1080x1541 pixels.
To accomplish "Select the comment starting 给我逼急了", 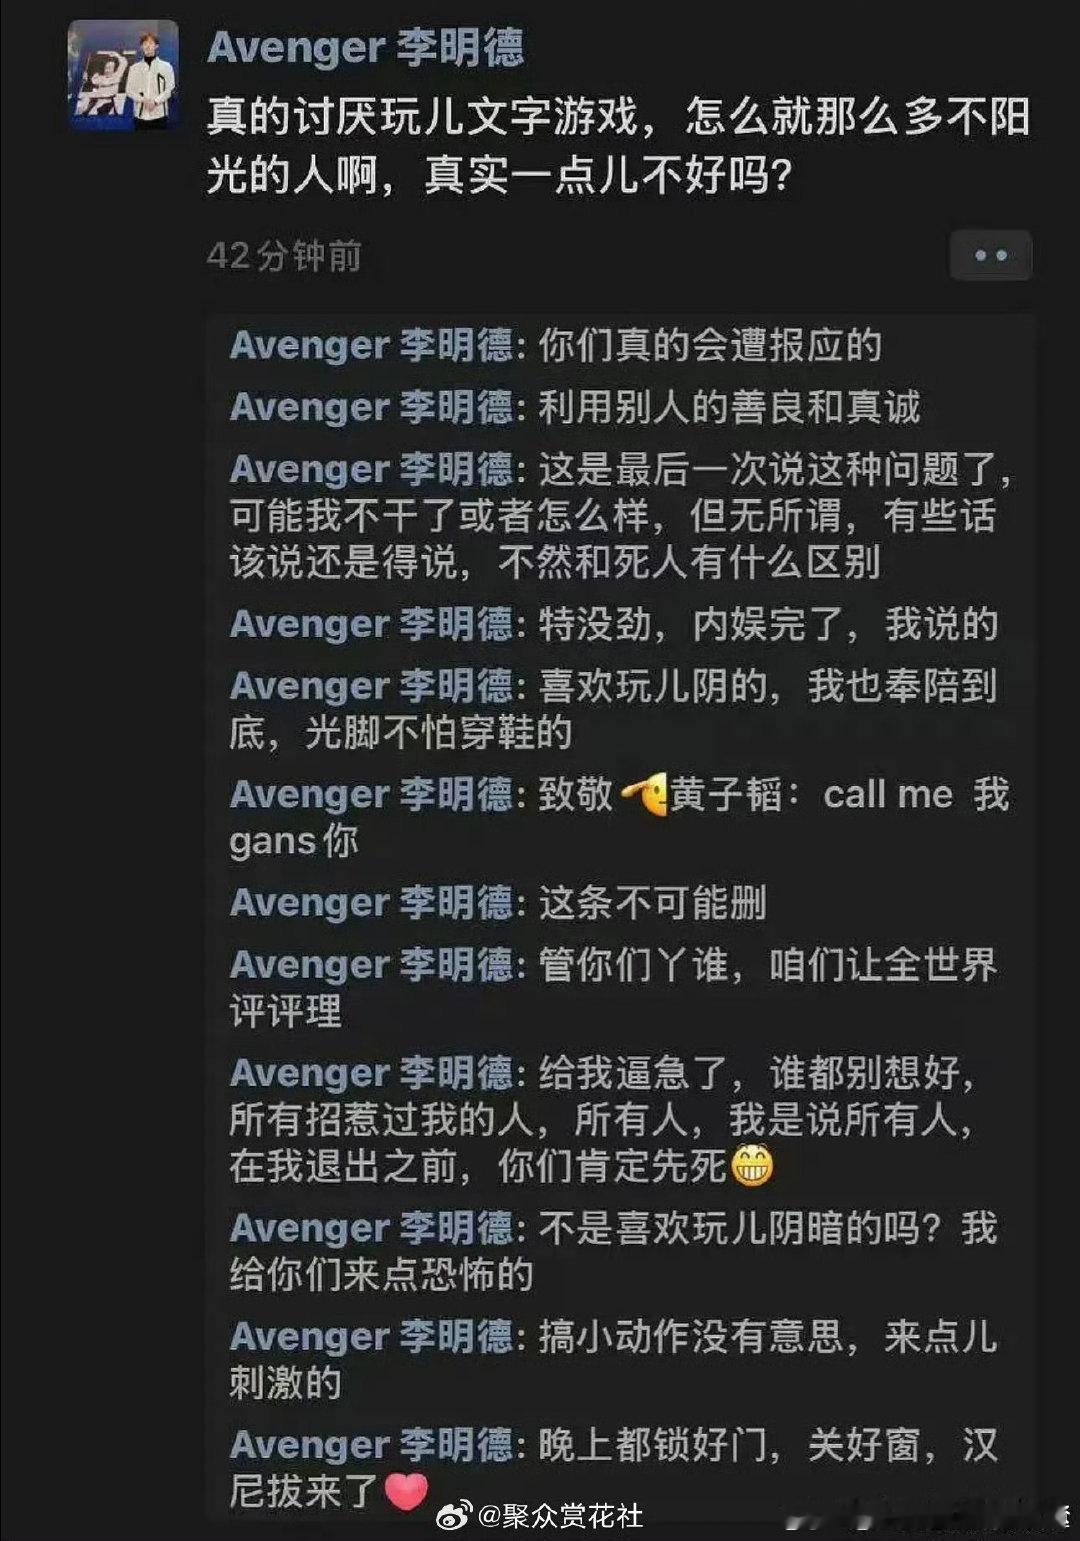I will pyautogui.click(x=603, y=1120).
